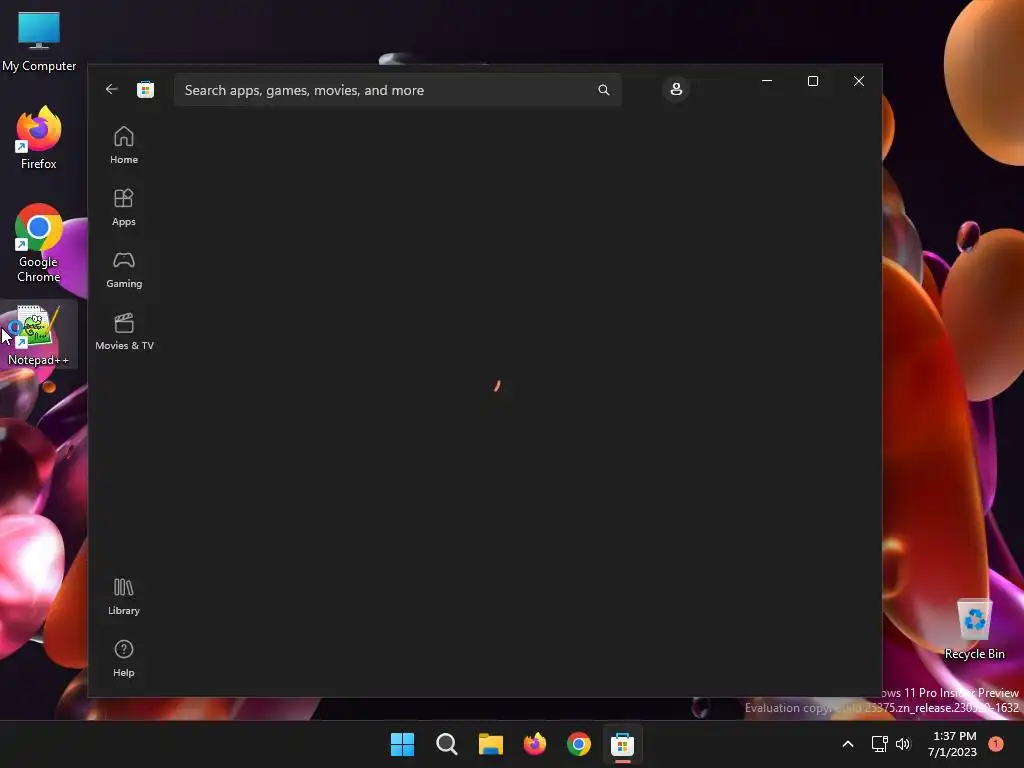
Task: Open the Gaming section in Store sidebar
Action: coord(124,269)
